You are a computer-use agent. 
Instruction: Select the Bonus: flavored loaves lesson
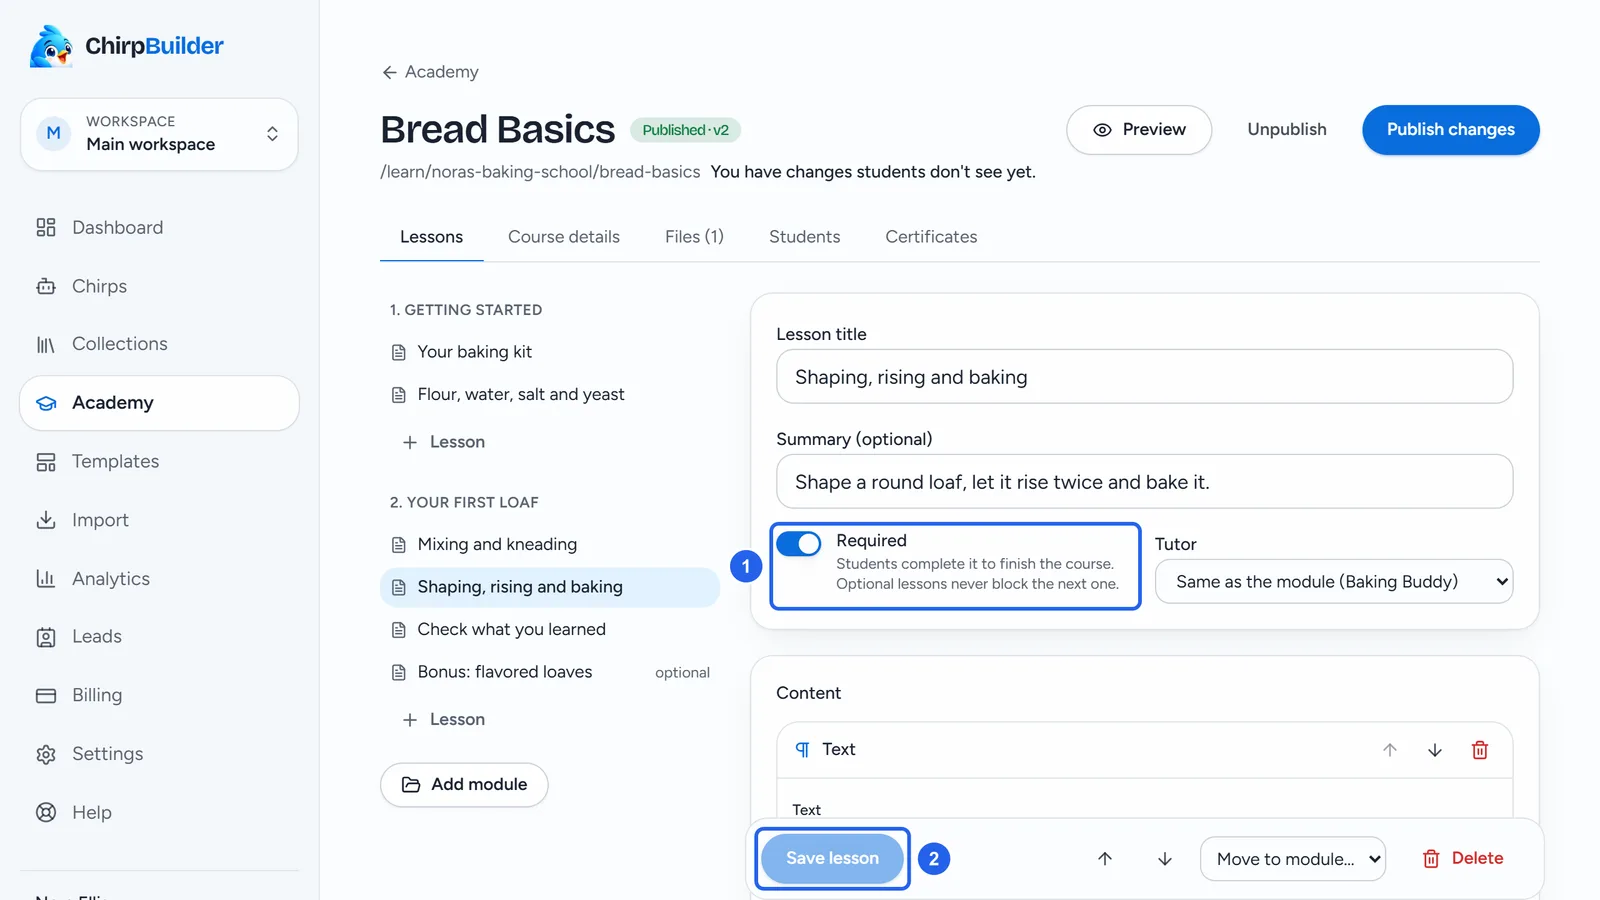[550, 672]
